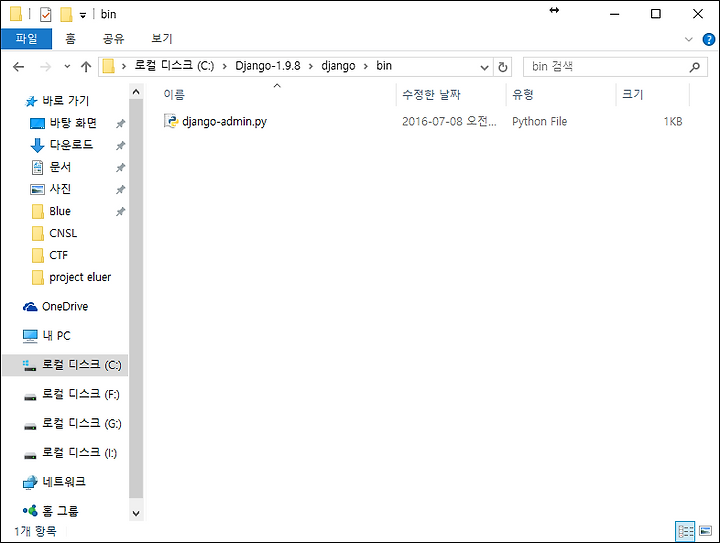Screen dimensions: 720x543
Task: Click the navigation pane scrollbar thumb
Action: (136, 299)
